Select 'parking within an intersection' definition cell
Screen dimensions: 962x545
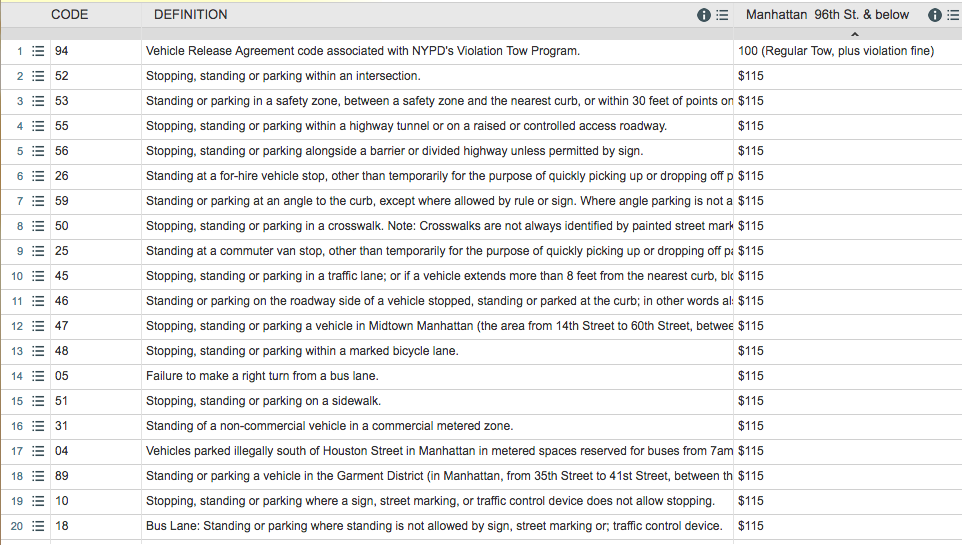coord(437,76)
